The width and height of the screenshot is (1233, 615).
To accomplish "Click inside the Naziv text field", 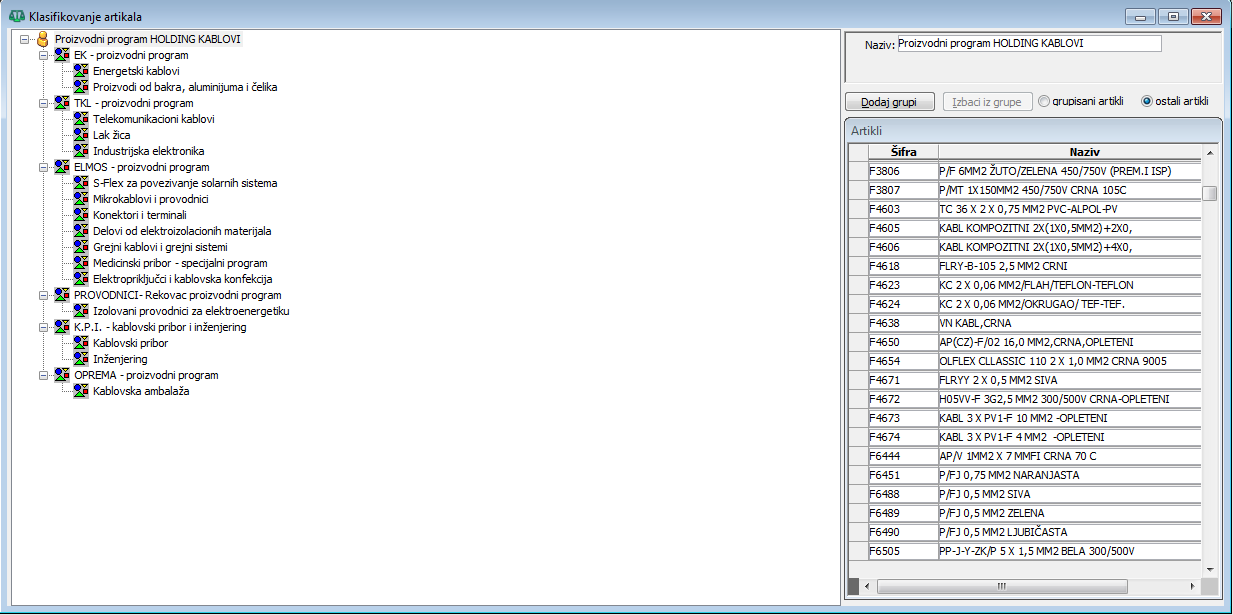I will (x=1029, y=44).
